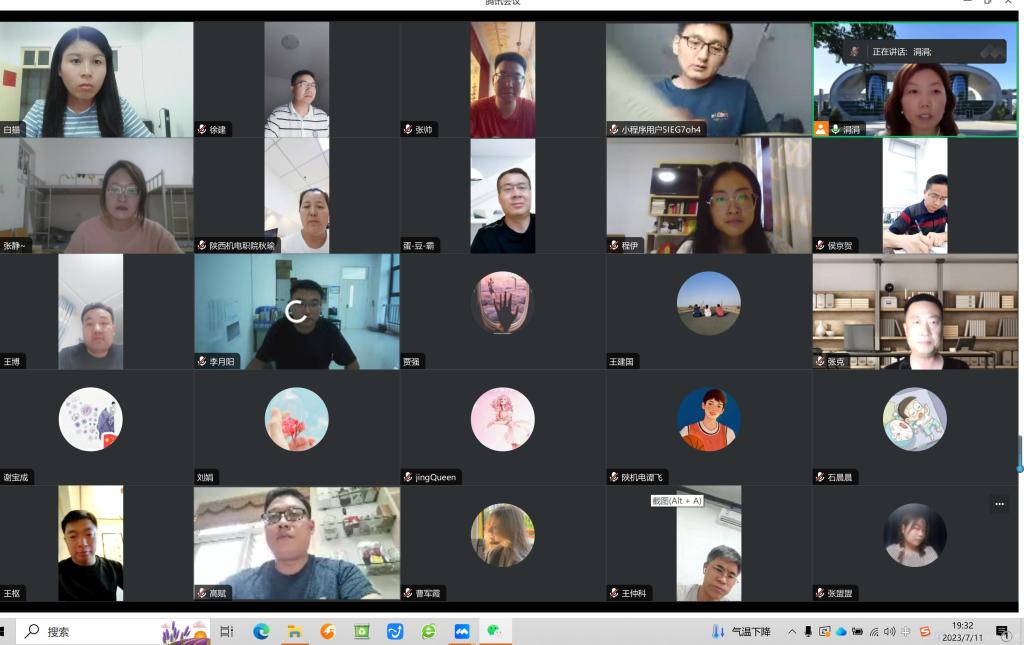Click the muted mic icon beside 徐建
The height and width of the screenshot is (645, 1024).
pyautogui.click(x=202, y=129)
